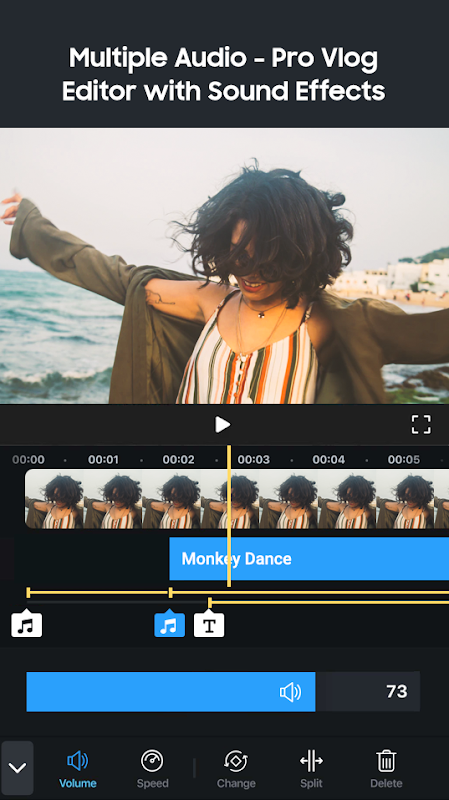This screenshot has width=449, height=800.
Task: Click the 00:00 timeline ruler mark
Action: point(28,460)
